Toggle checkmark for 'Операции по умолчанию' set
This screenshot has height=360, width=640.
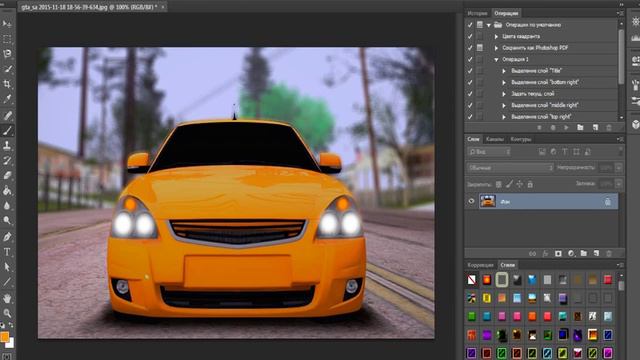pyautogui.click(x=470, y=25)
